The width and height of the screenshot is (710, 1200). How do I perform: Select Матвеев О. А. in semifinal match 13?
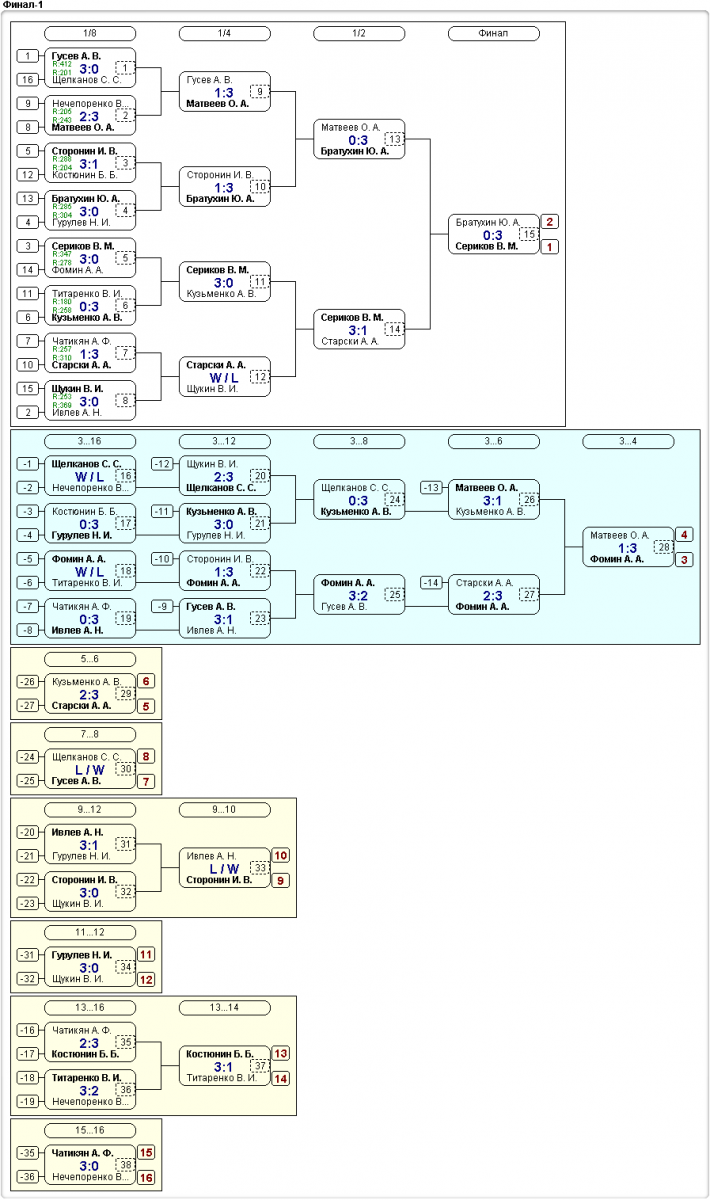pyautogui.click(x=350, y=128)
